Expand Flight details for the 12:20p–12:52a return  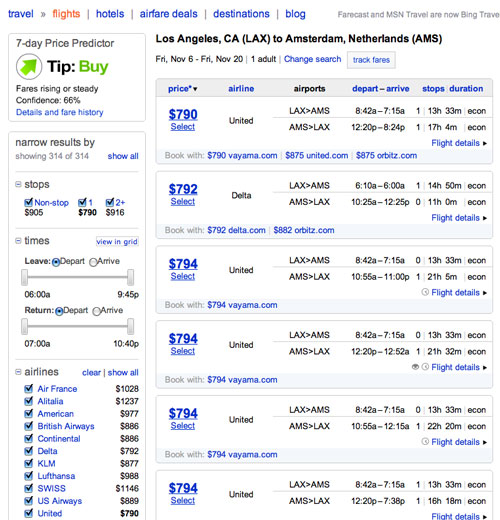tap(459, 367)
